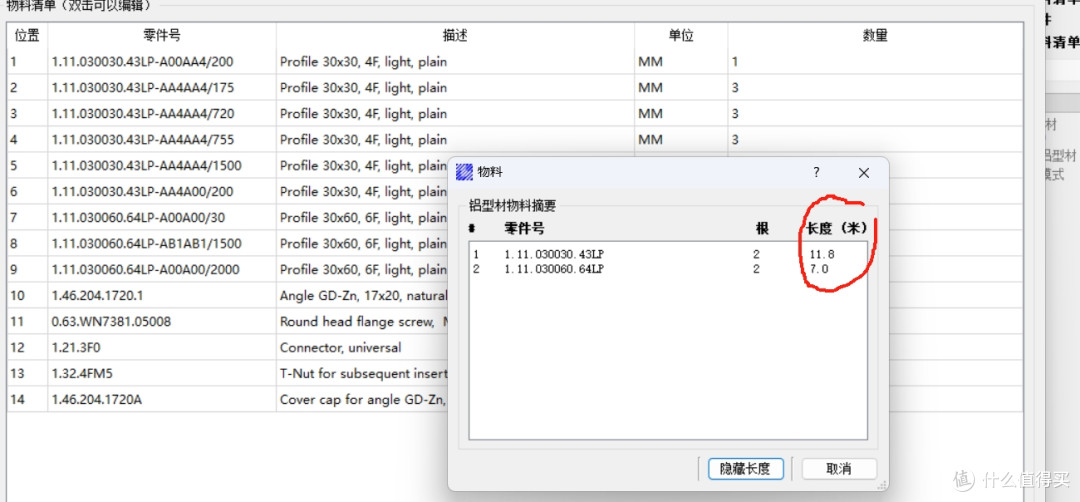1080x502 pixels.
Task: Select part 1.11.030060.64LP-AB1AB1/1500
Action: point(147,244)
